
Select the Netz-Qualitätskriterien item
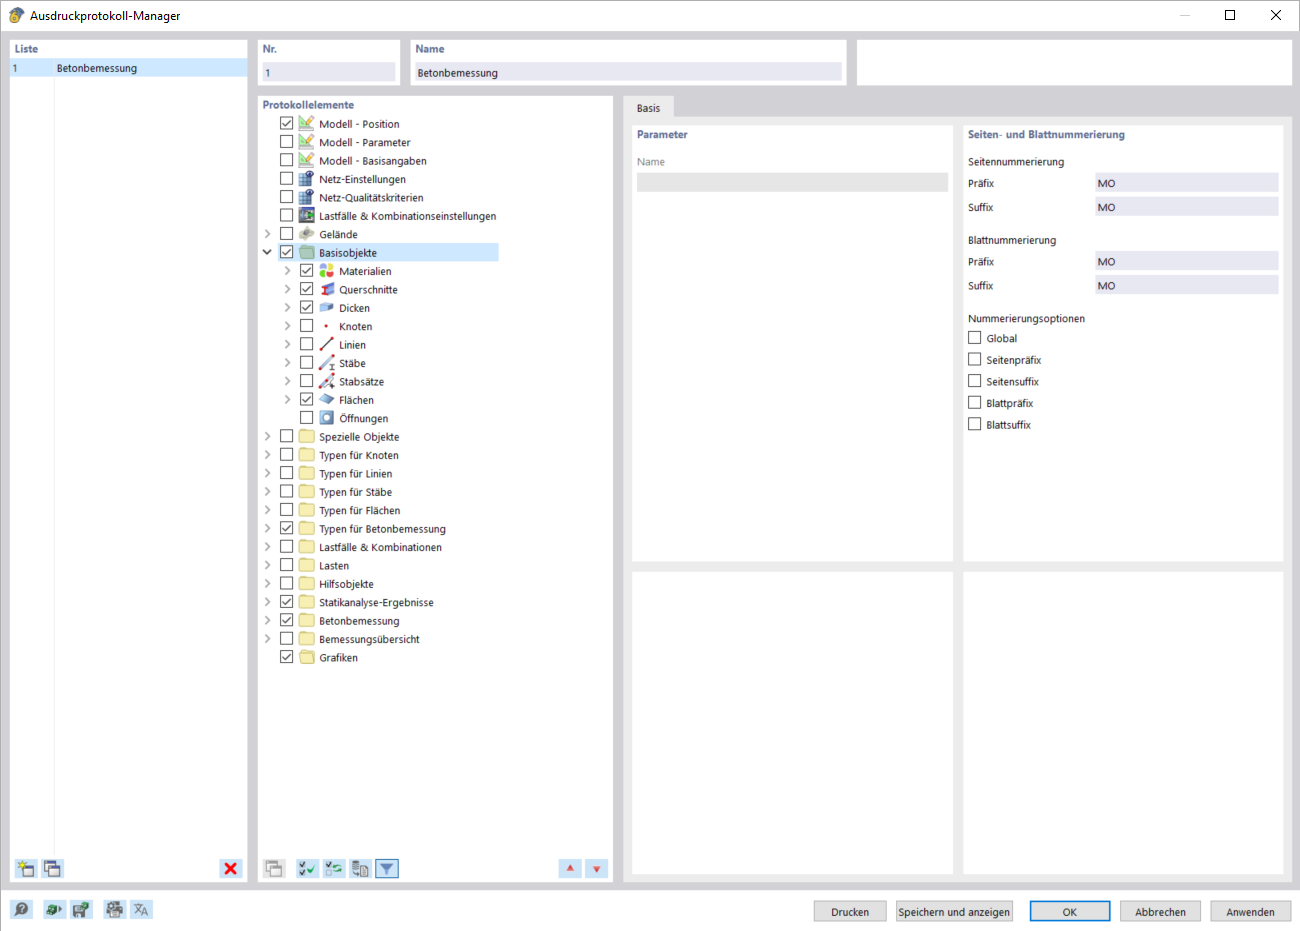[x=371, y=198]
